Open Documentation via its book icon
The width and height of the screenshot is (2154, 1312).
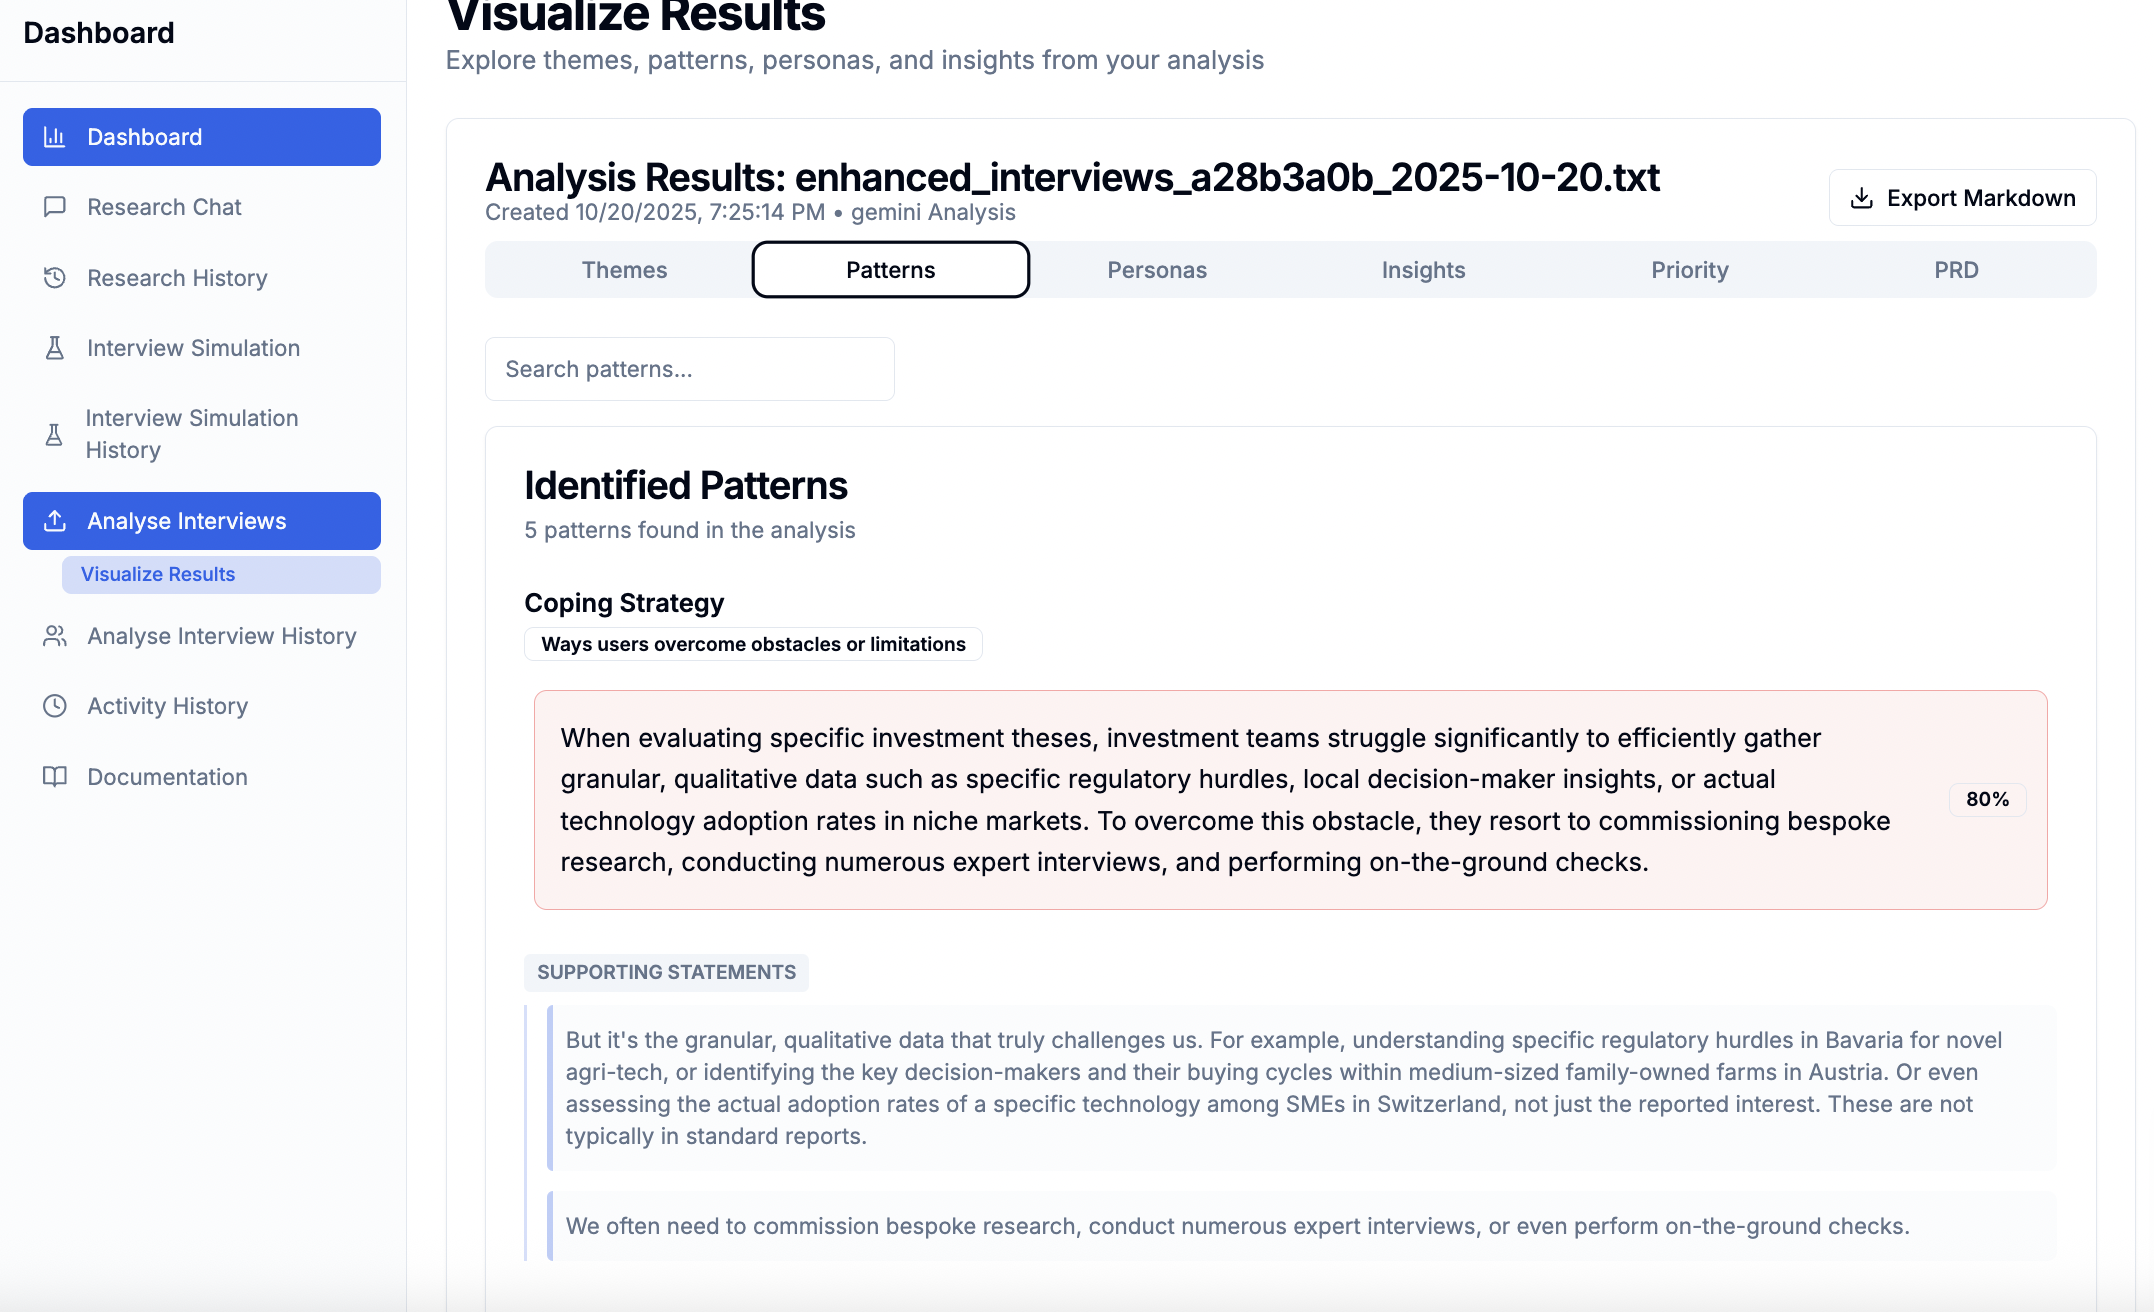(54, 776)
